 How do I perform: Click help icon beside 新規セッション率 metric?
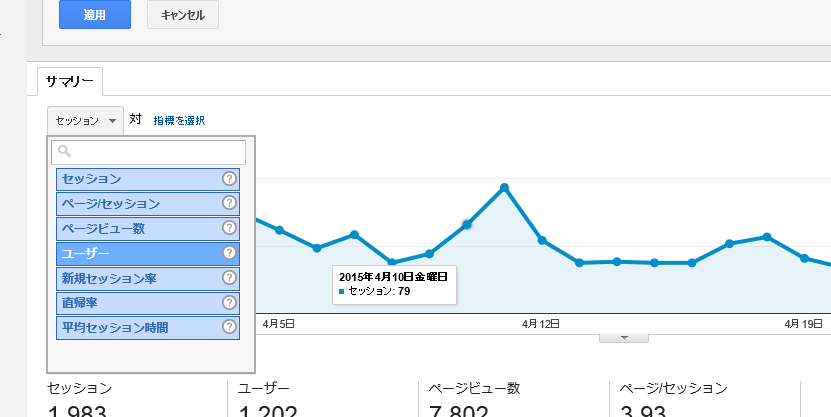point(229,278)
